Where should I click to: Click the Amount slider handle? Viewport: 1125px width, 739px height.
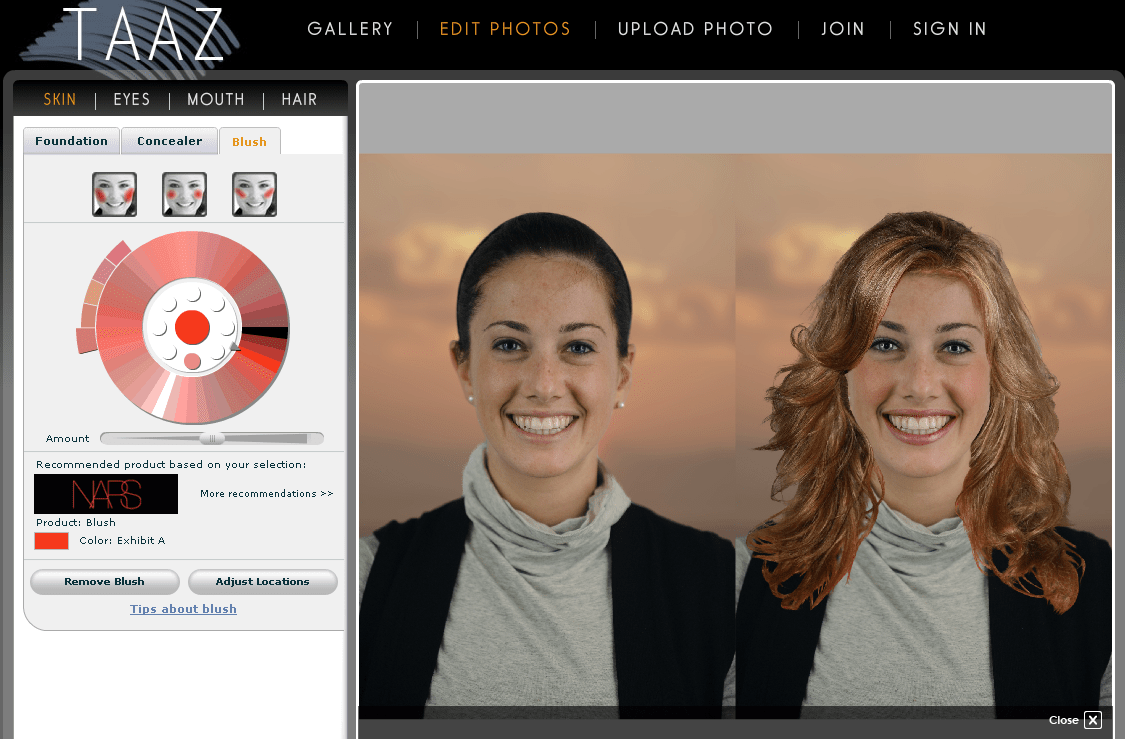pos(212,438)
